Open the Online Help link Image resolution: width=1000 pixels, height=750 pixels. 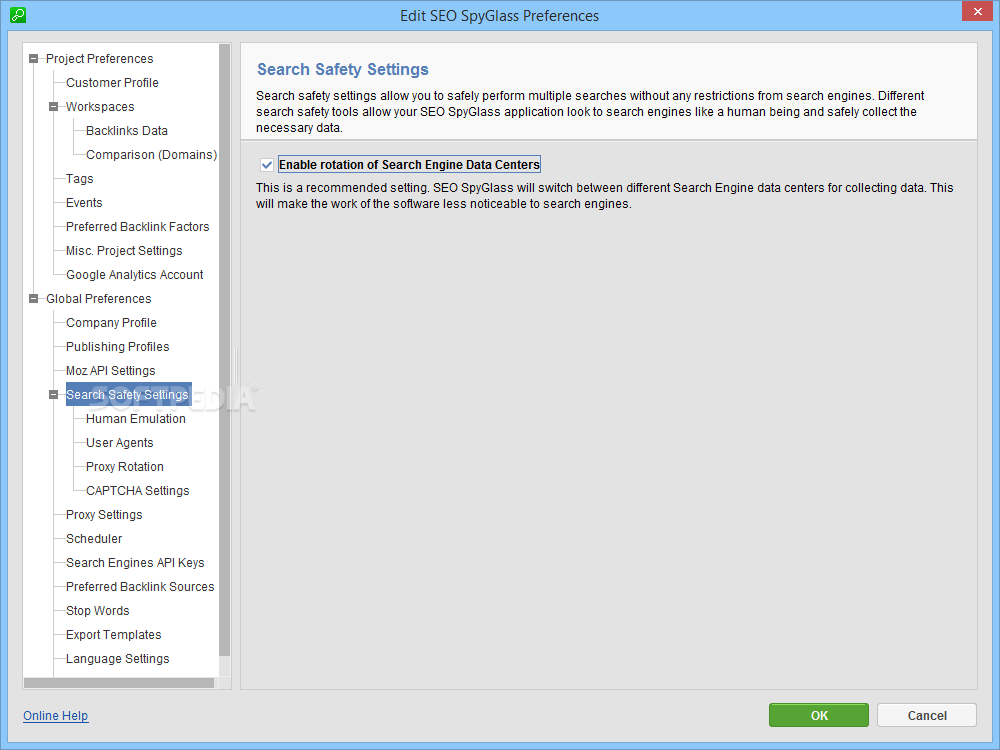[x=55, y=716]
